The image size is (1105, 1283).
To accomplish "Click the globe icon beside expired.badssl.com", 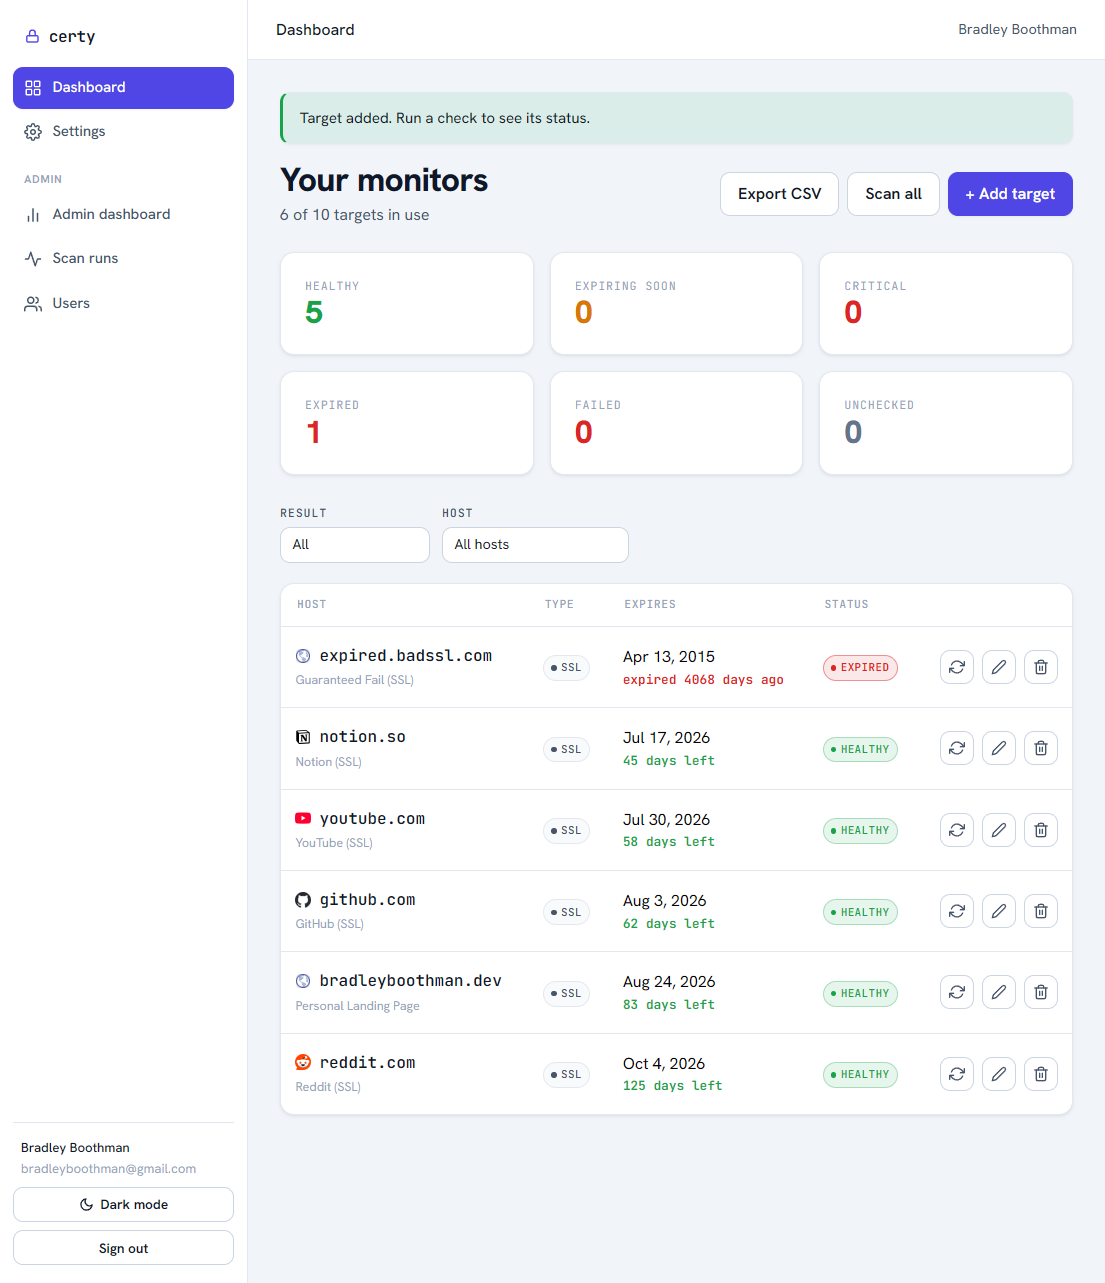I will [303, 656].
